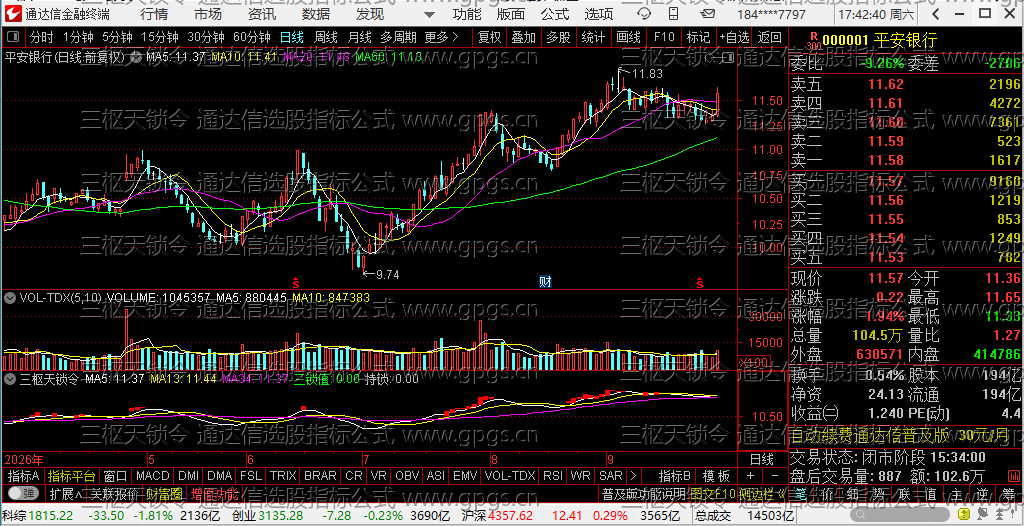Apply the TRIX indicator

point(283,476)
